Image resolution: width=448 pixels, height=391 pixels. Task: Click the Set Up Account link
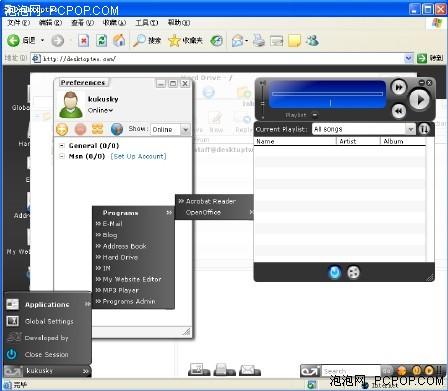[x=138, y=156]
